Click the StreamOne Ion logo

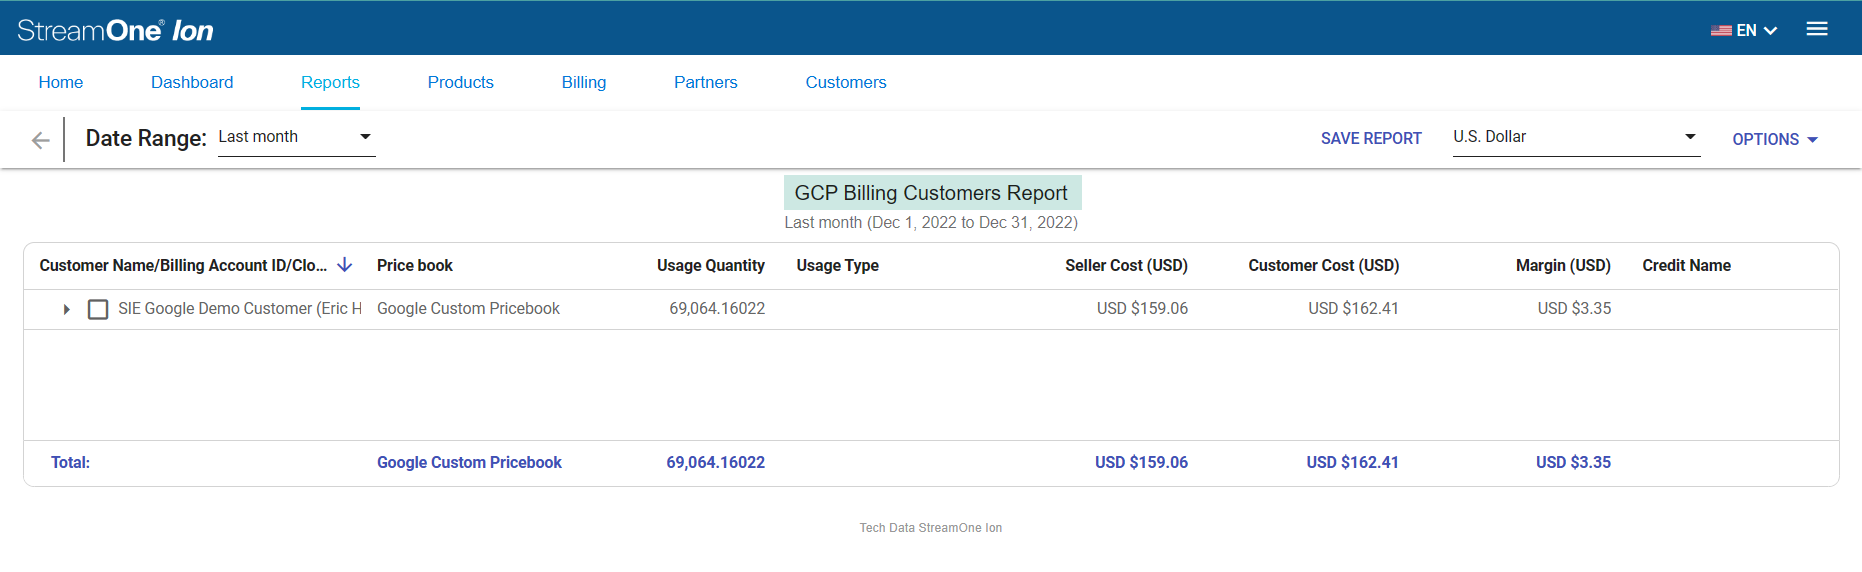tap(115, 30)
